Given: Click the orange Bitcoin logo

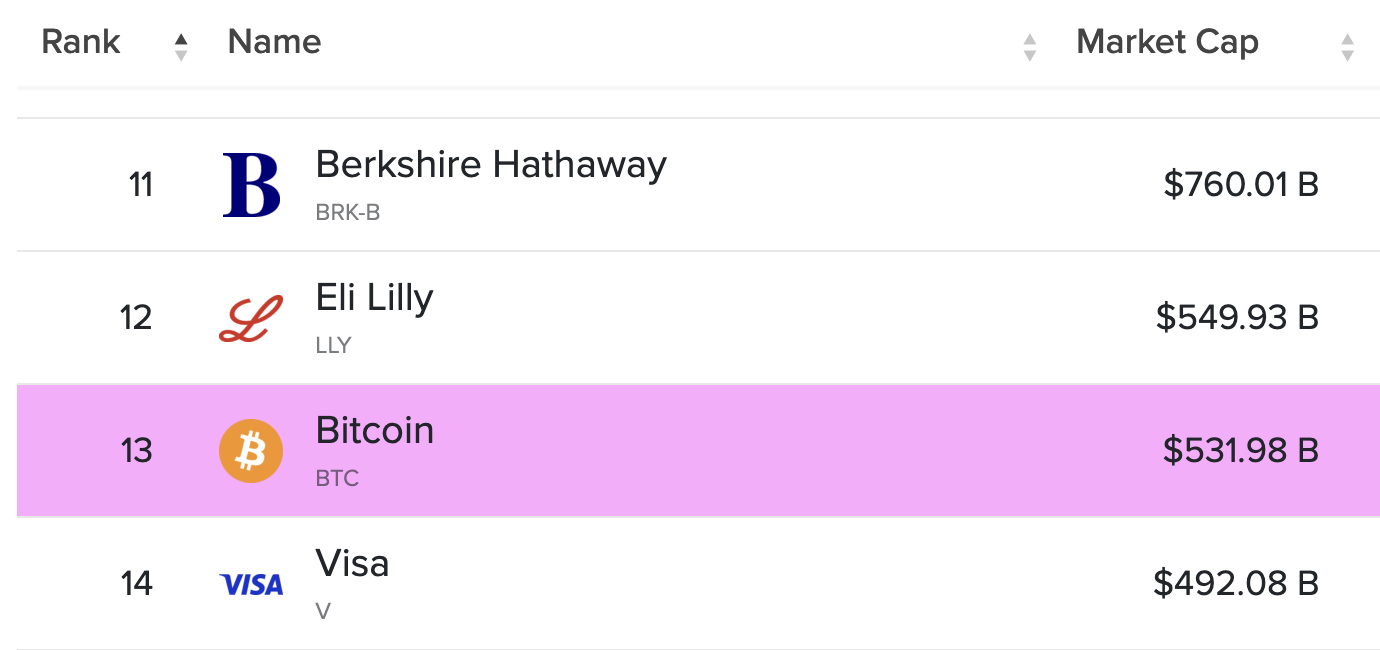Looking at the screenshot, I should [x=251, y=451].
